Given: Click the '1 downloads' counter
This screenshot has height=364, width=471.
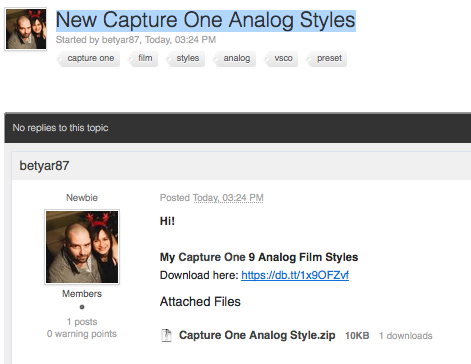Looking at the screenshot, I should pos(406,336).
